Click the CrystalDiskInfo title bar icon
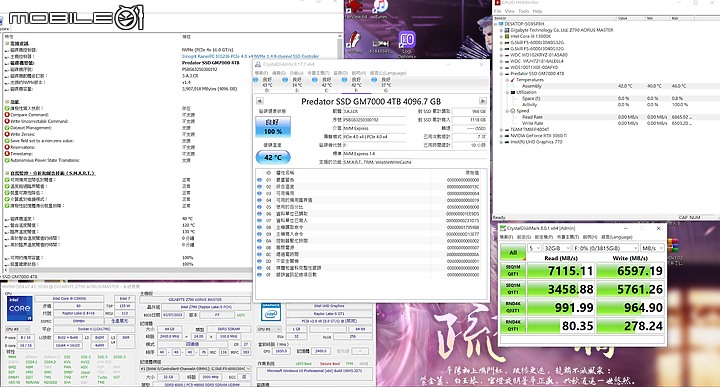The width and height of the screenshot is (720, 387). tap(259, 64)
